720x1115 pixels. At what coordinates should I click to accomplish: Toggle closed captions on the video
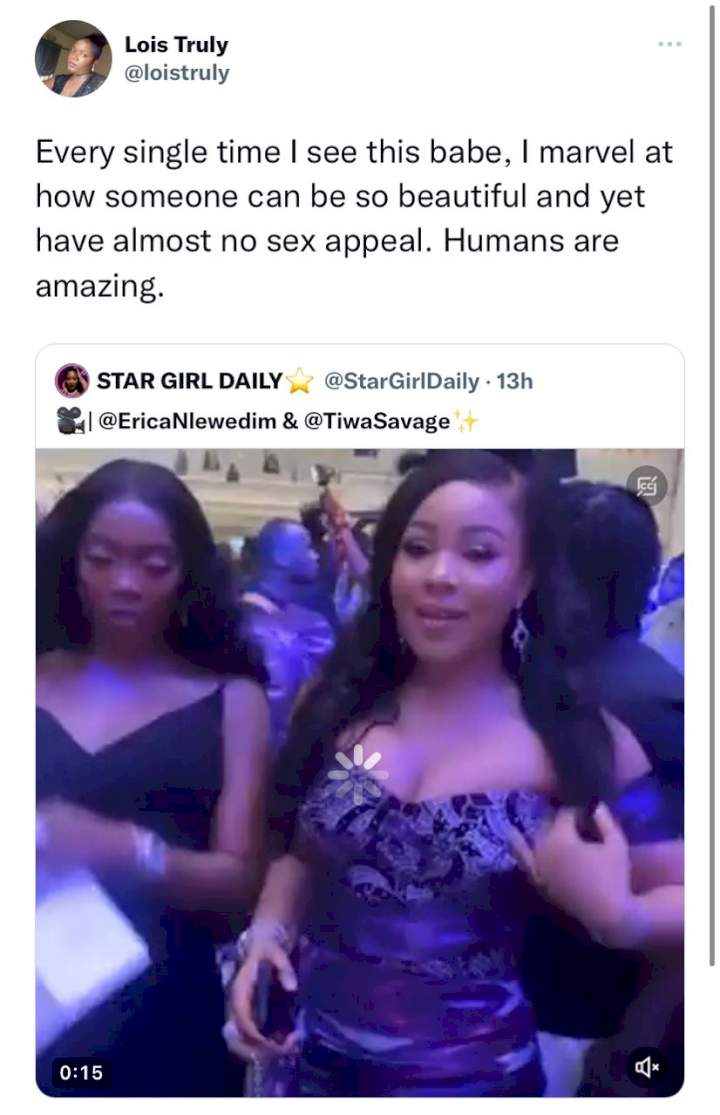(x=647, y=486)
